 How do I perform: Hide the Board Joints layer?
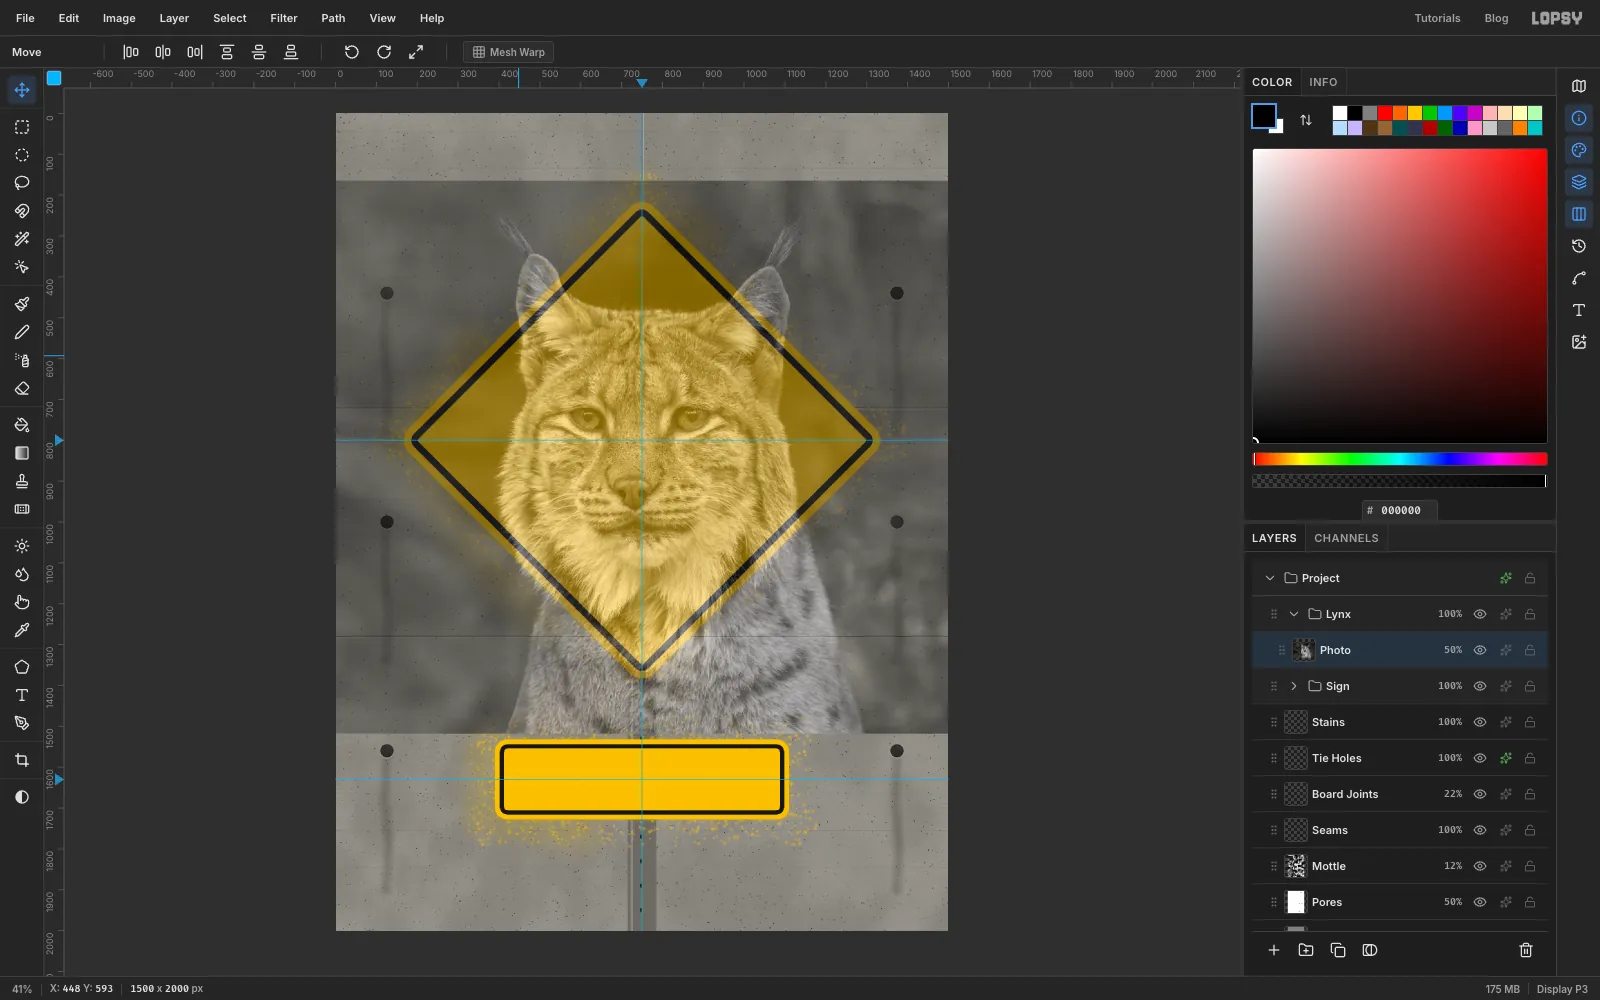click(x=1480, y=794)
